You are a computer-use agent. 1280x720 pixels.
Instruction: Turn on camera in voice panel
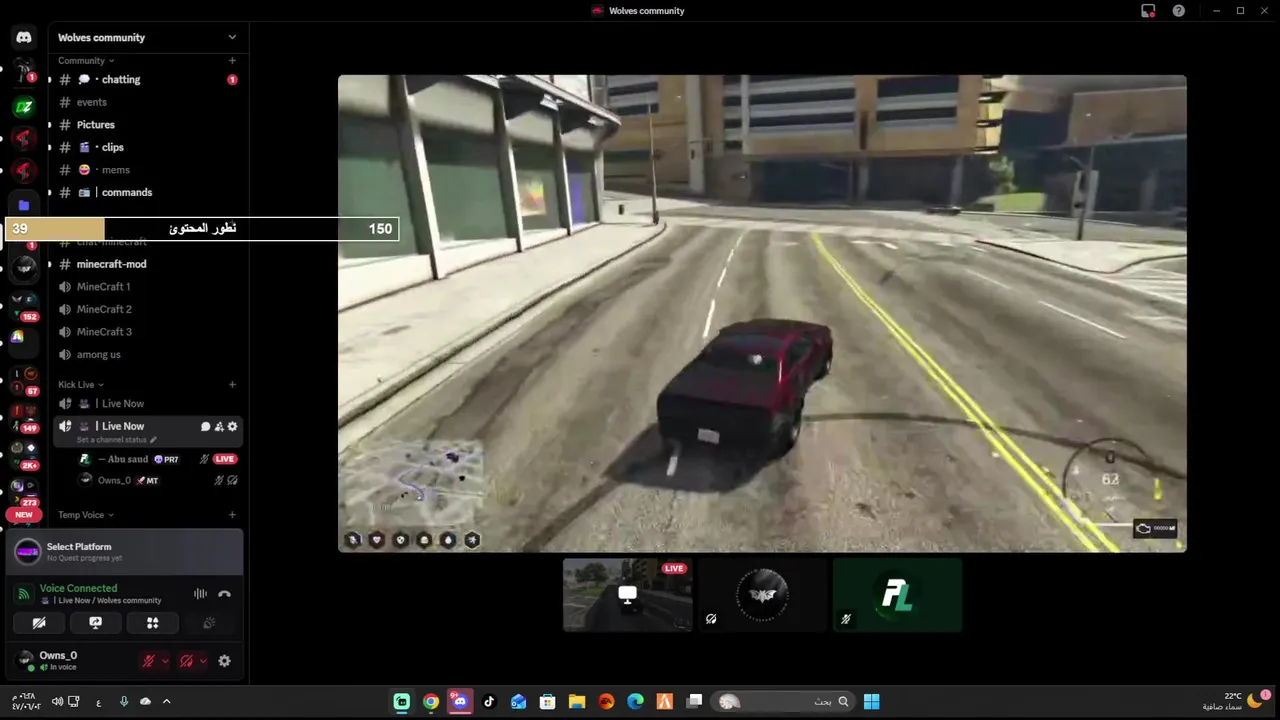(39, 623)
